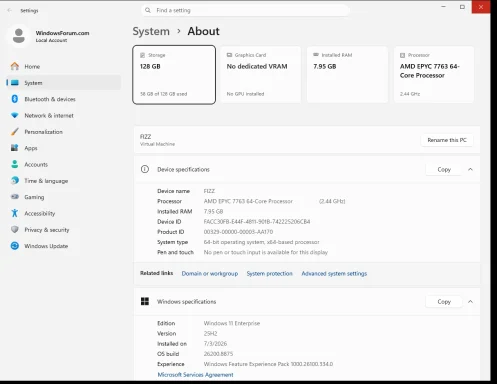
Task: Click the back arrow beside Settings
Action: pos(9,10)
